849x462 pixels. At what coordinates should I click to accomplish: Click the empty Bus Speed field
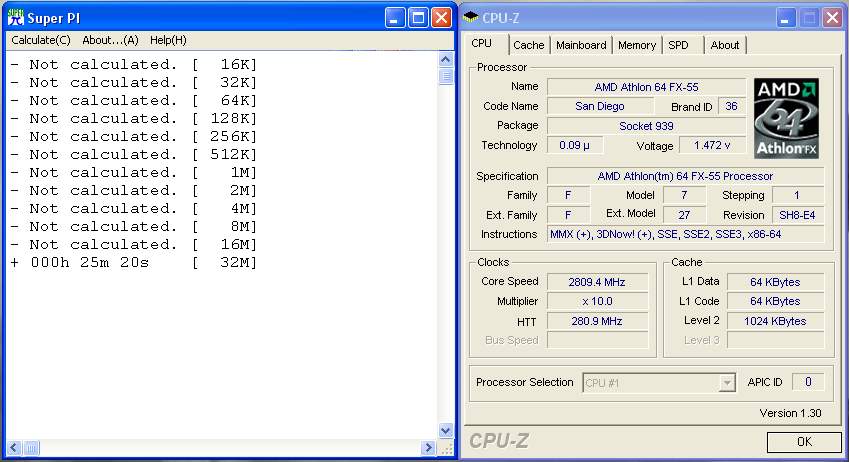point(597,340)
